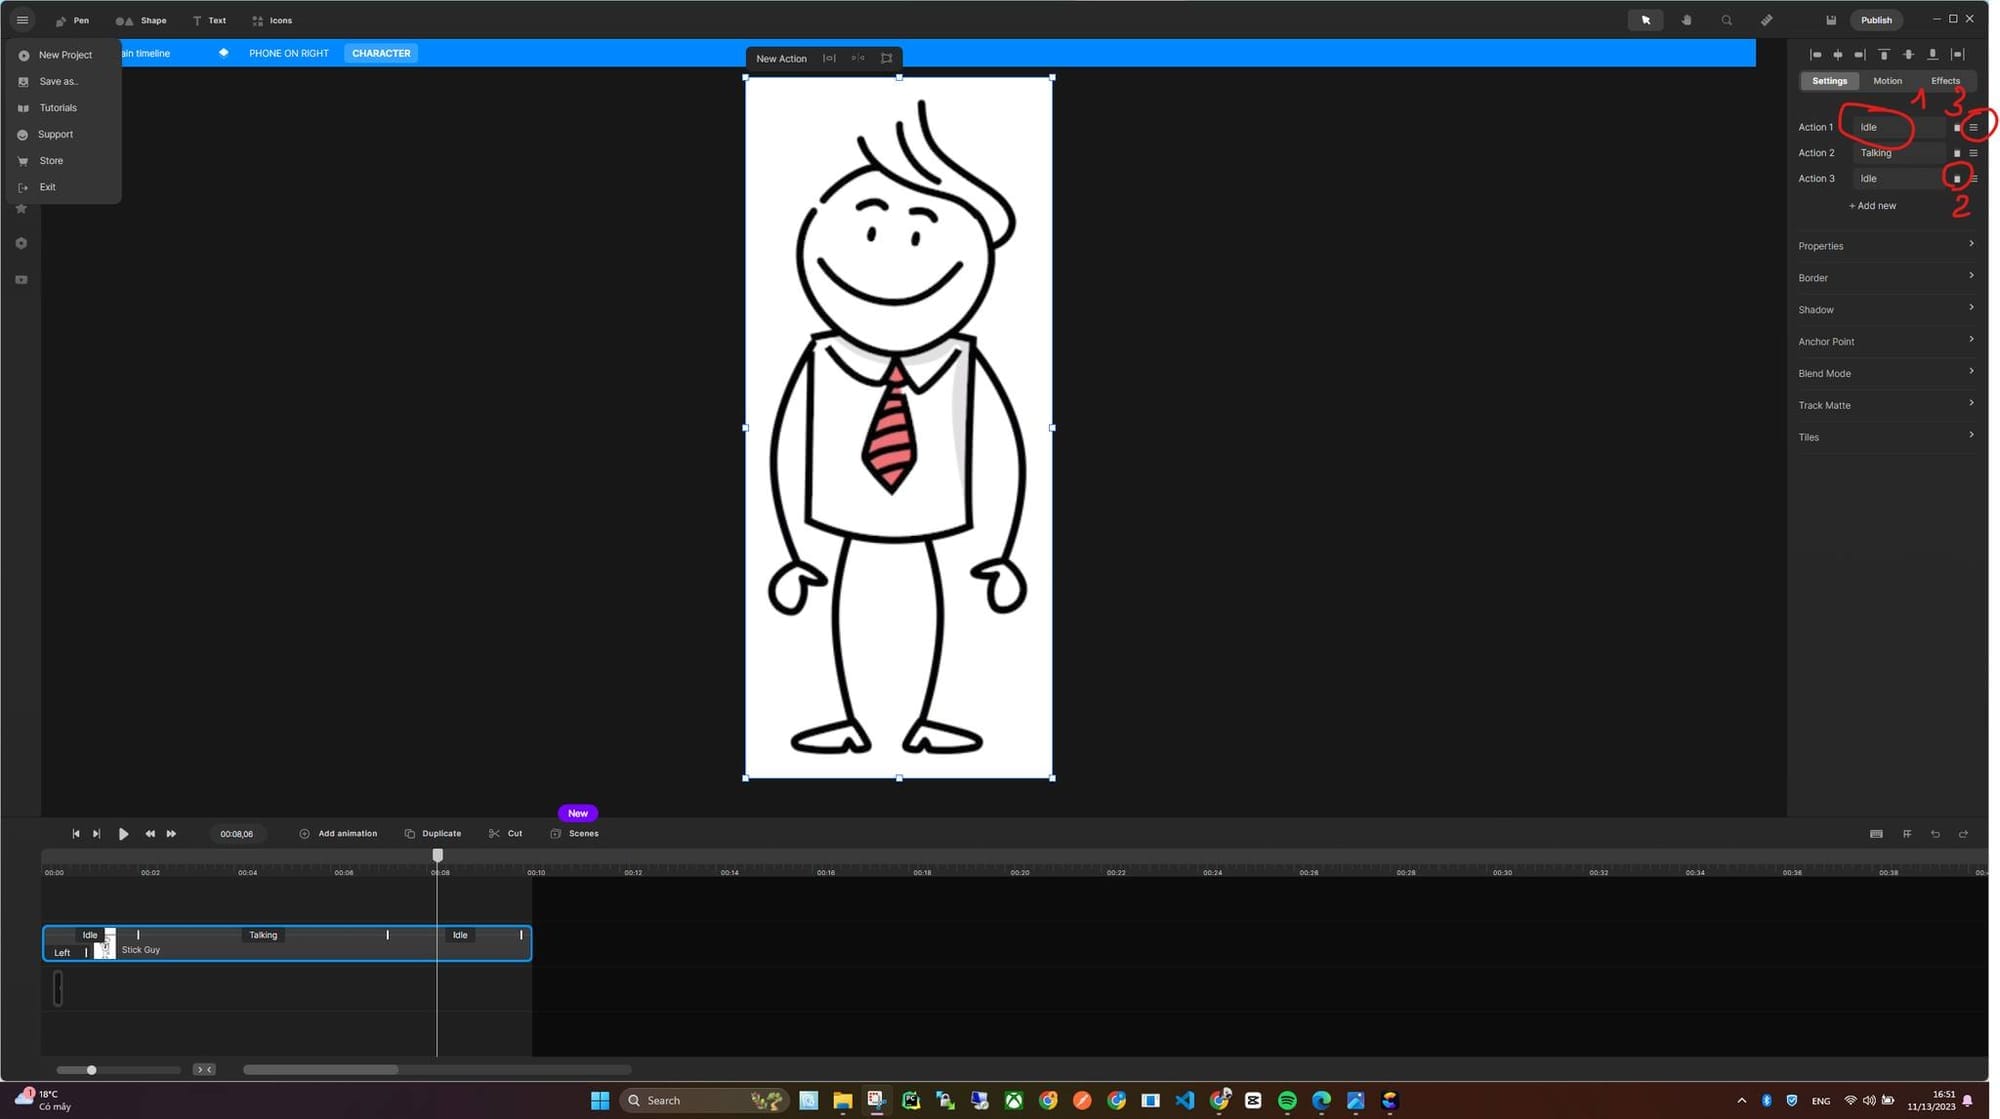This screenshot has height=1119, width=2000.
Task: Click the square toggle for Action 3
Action: click(x=1957, y=179)
